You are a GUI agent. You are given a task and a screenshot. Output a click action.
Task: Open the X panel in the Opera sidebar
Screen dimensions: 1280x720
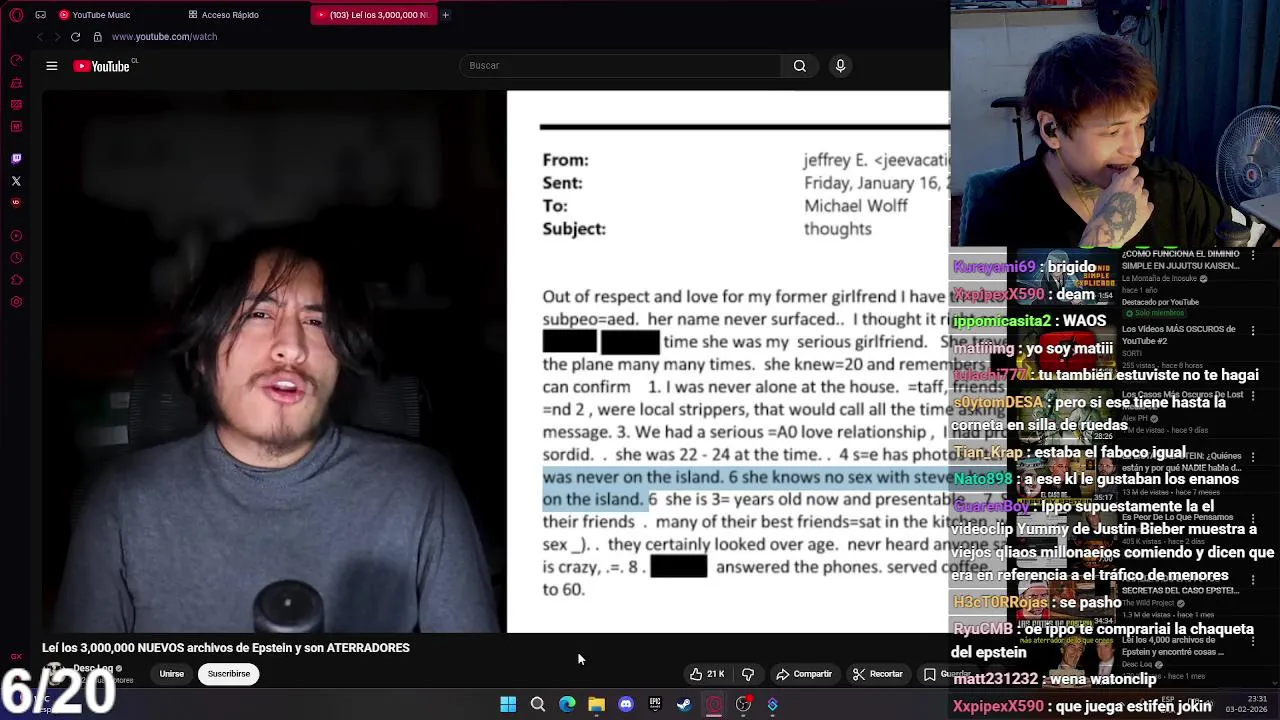tap(16, 181)
